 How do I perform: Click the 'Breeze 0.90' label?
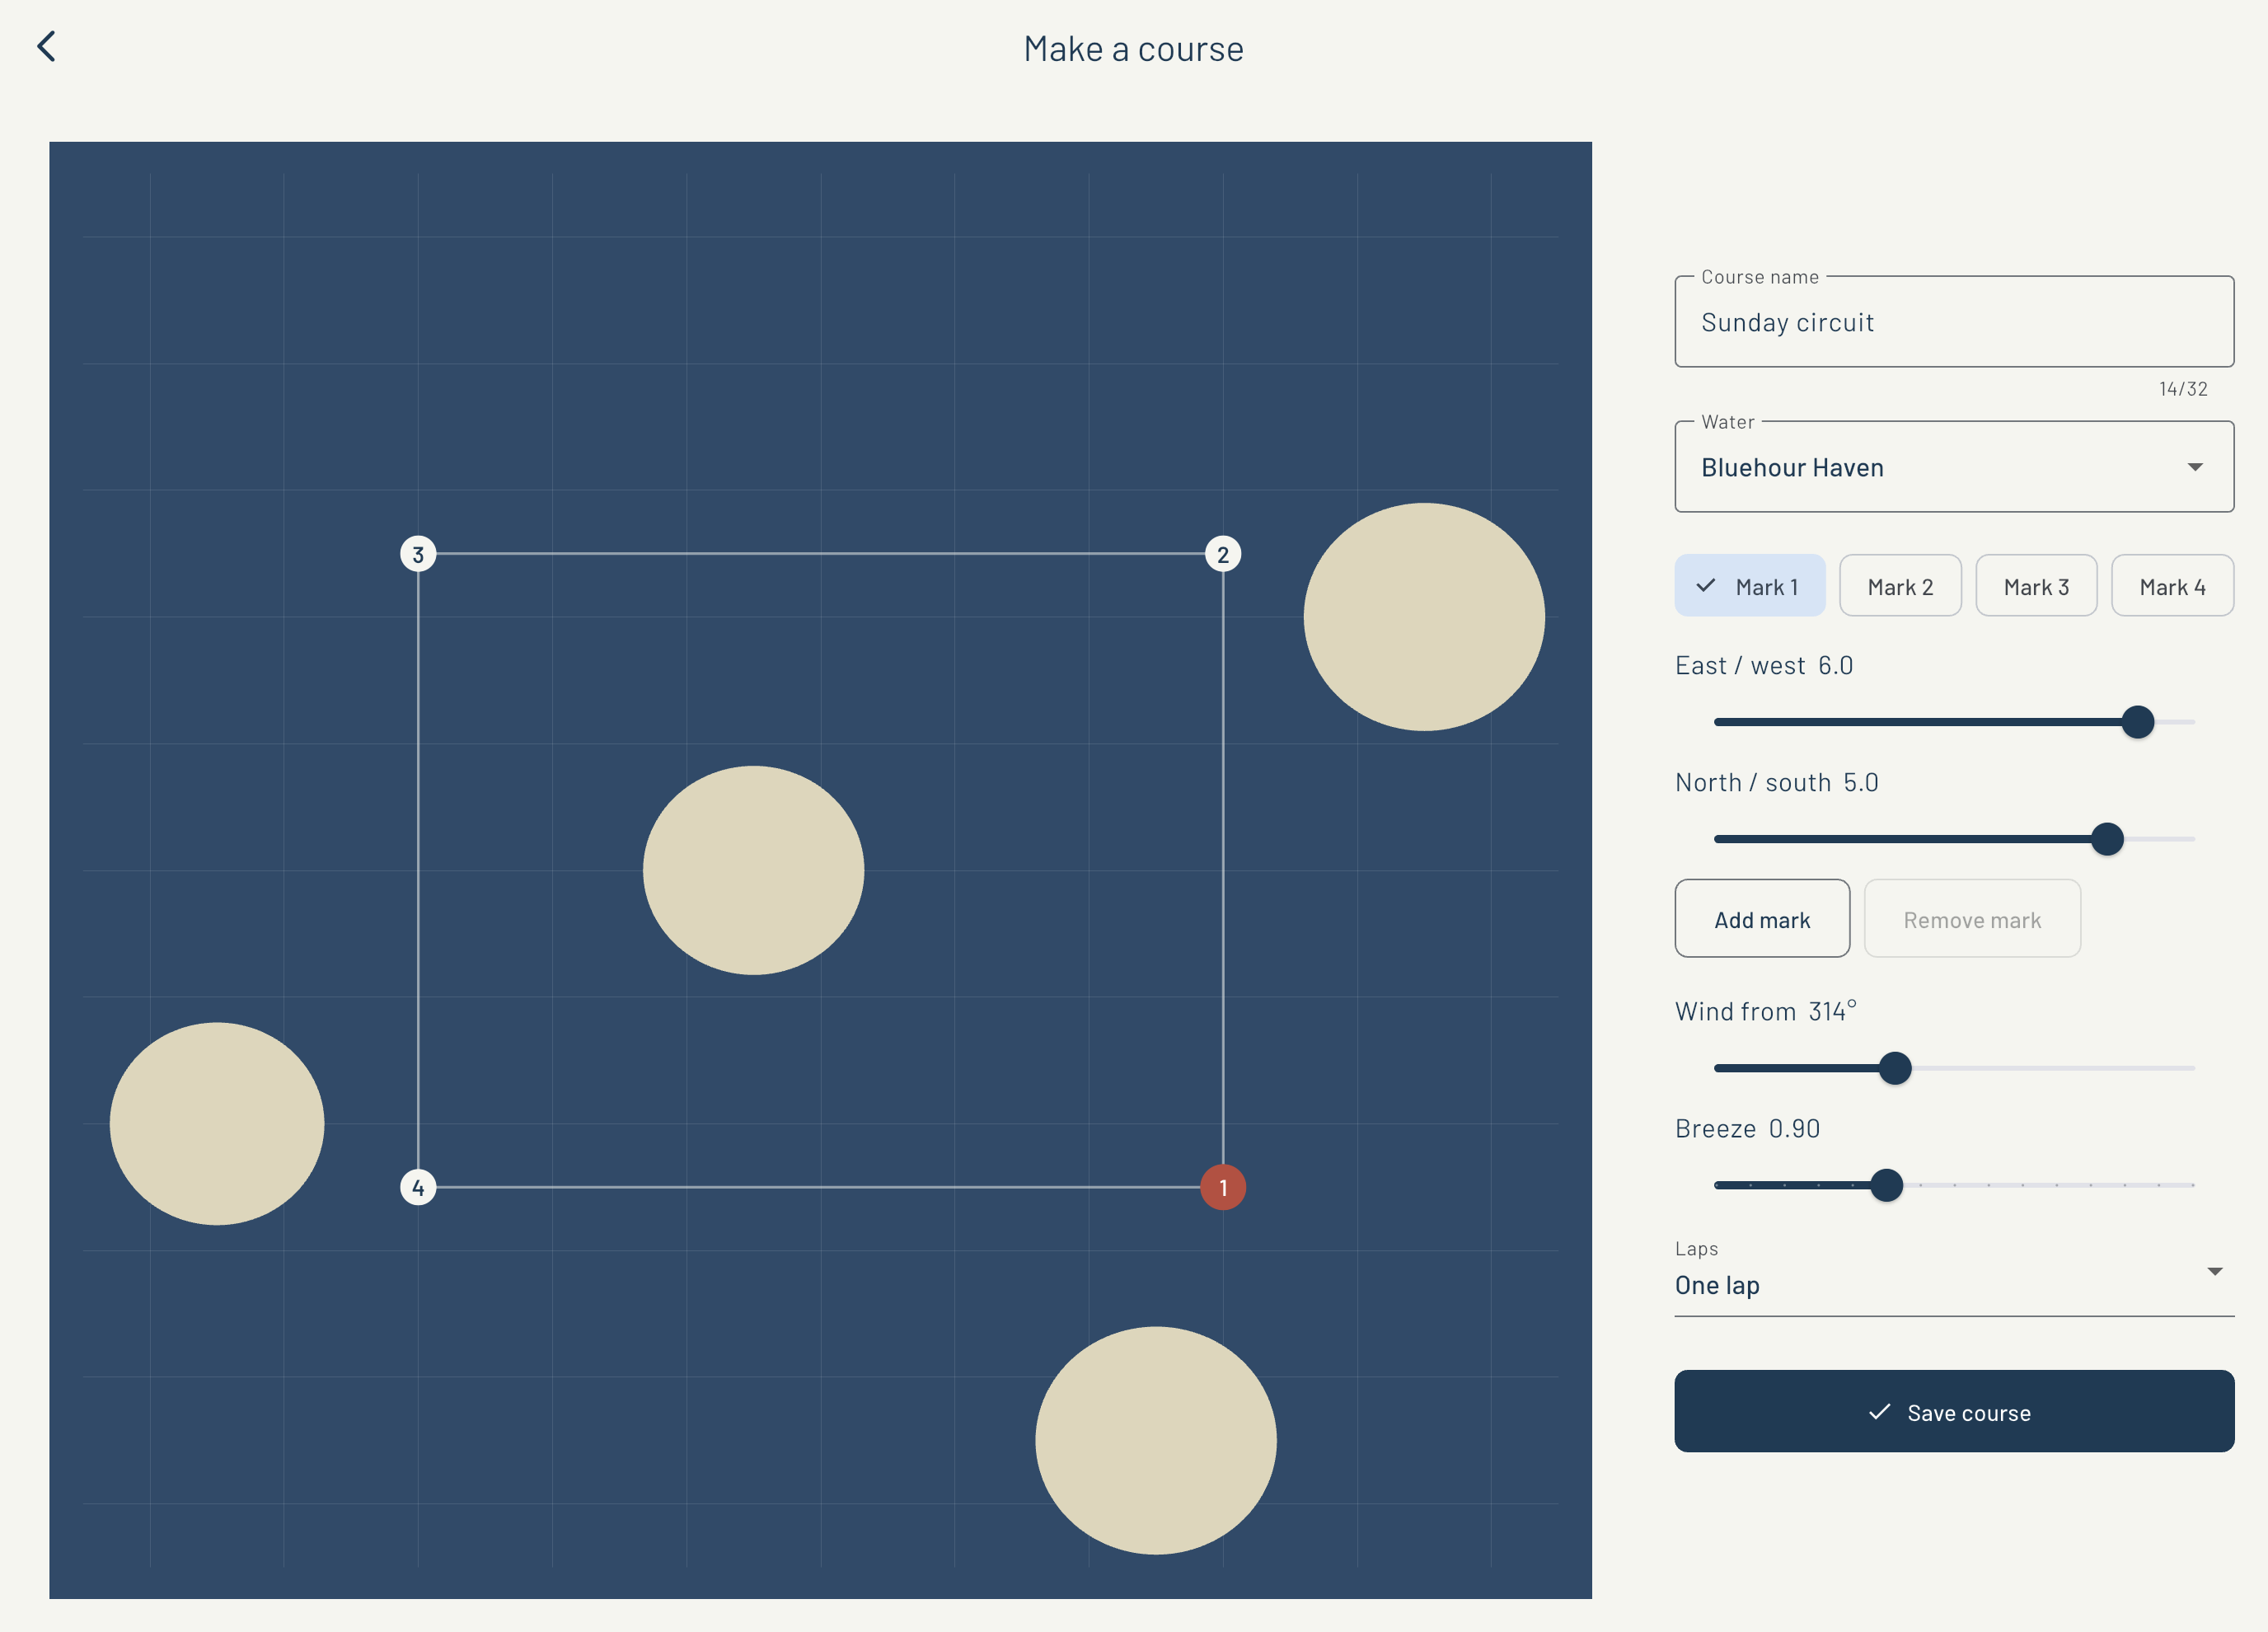(1747, 1128)
